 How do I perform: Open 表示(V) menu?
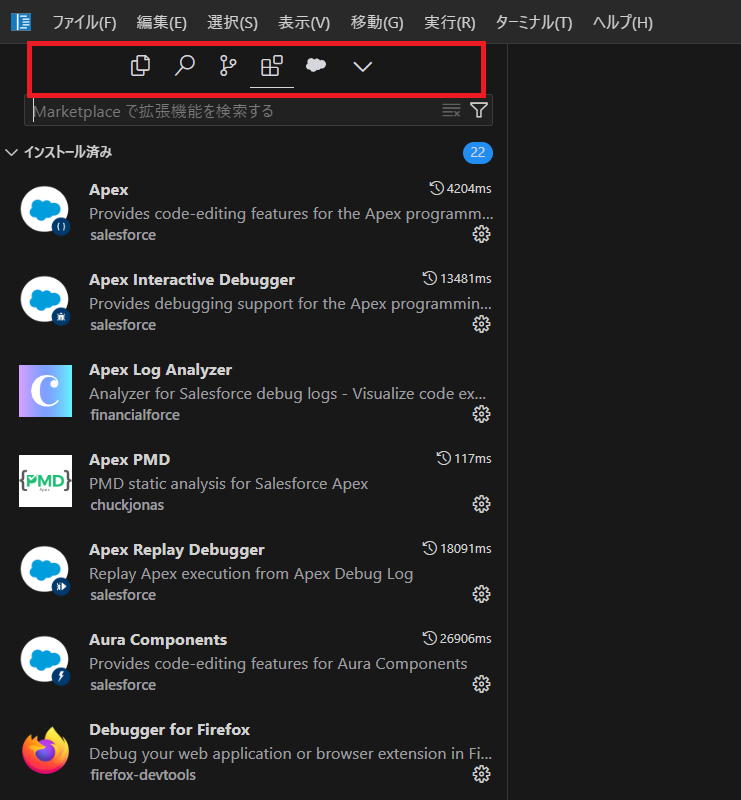click(x=304, y=22)
